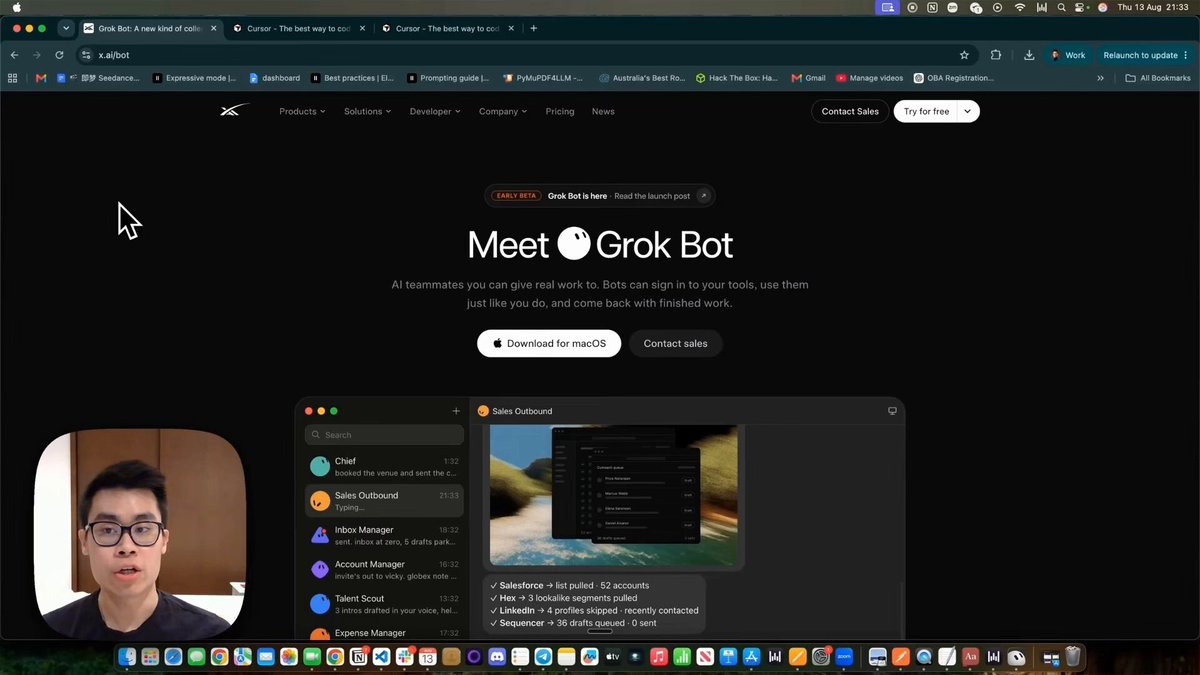Open the News page link
This screenshot has width=1200, height=675.
click(x=603, y=111)
